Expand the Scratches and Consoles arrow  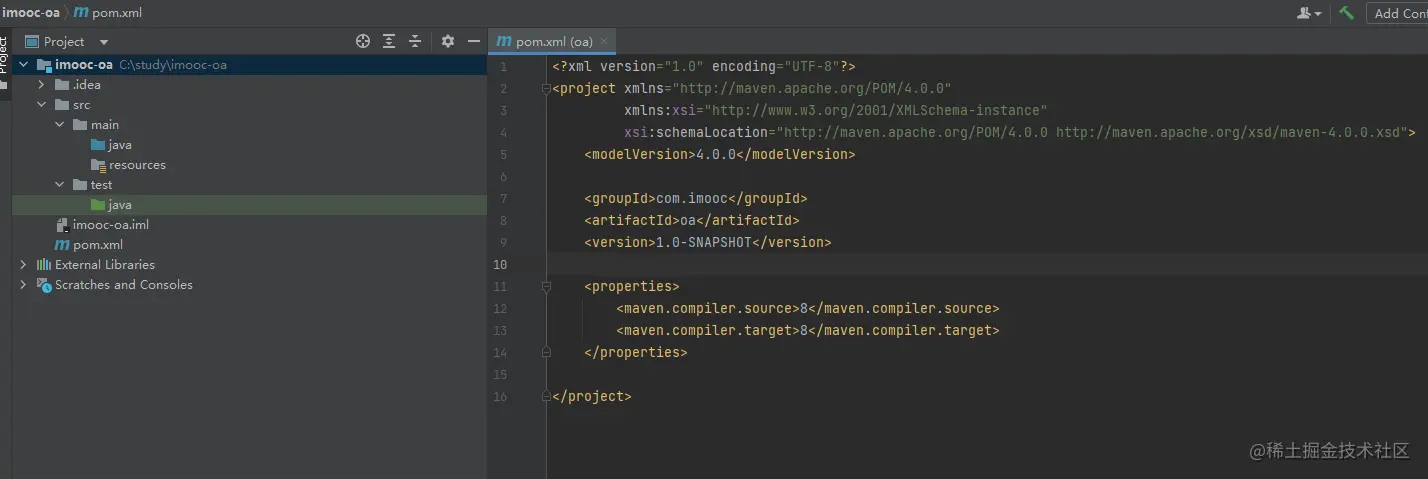[23, 285]
